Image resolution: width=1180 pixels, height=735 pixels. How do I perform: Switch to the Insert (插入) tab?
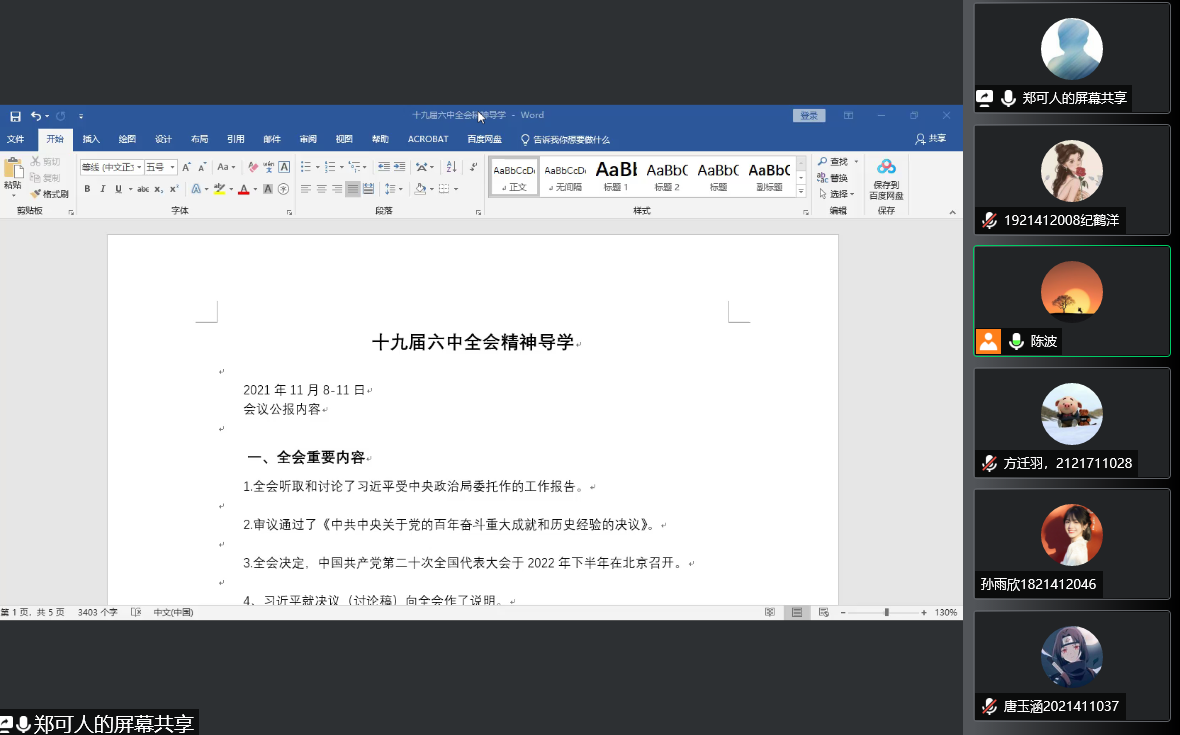click(91, 140)
